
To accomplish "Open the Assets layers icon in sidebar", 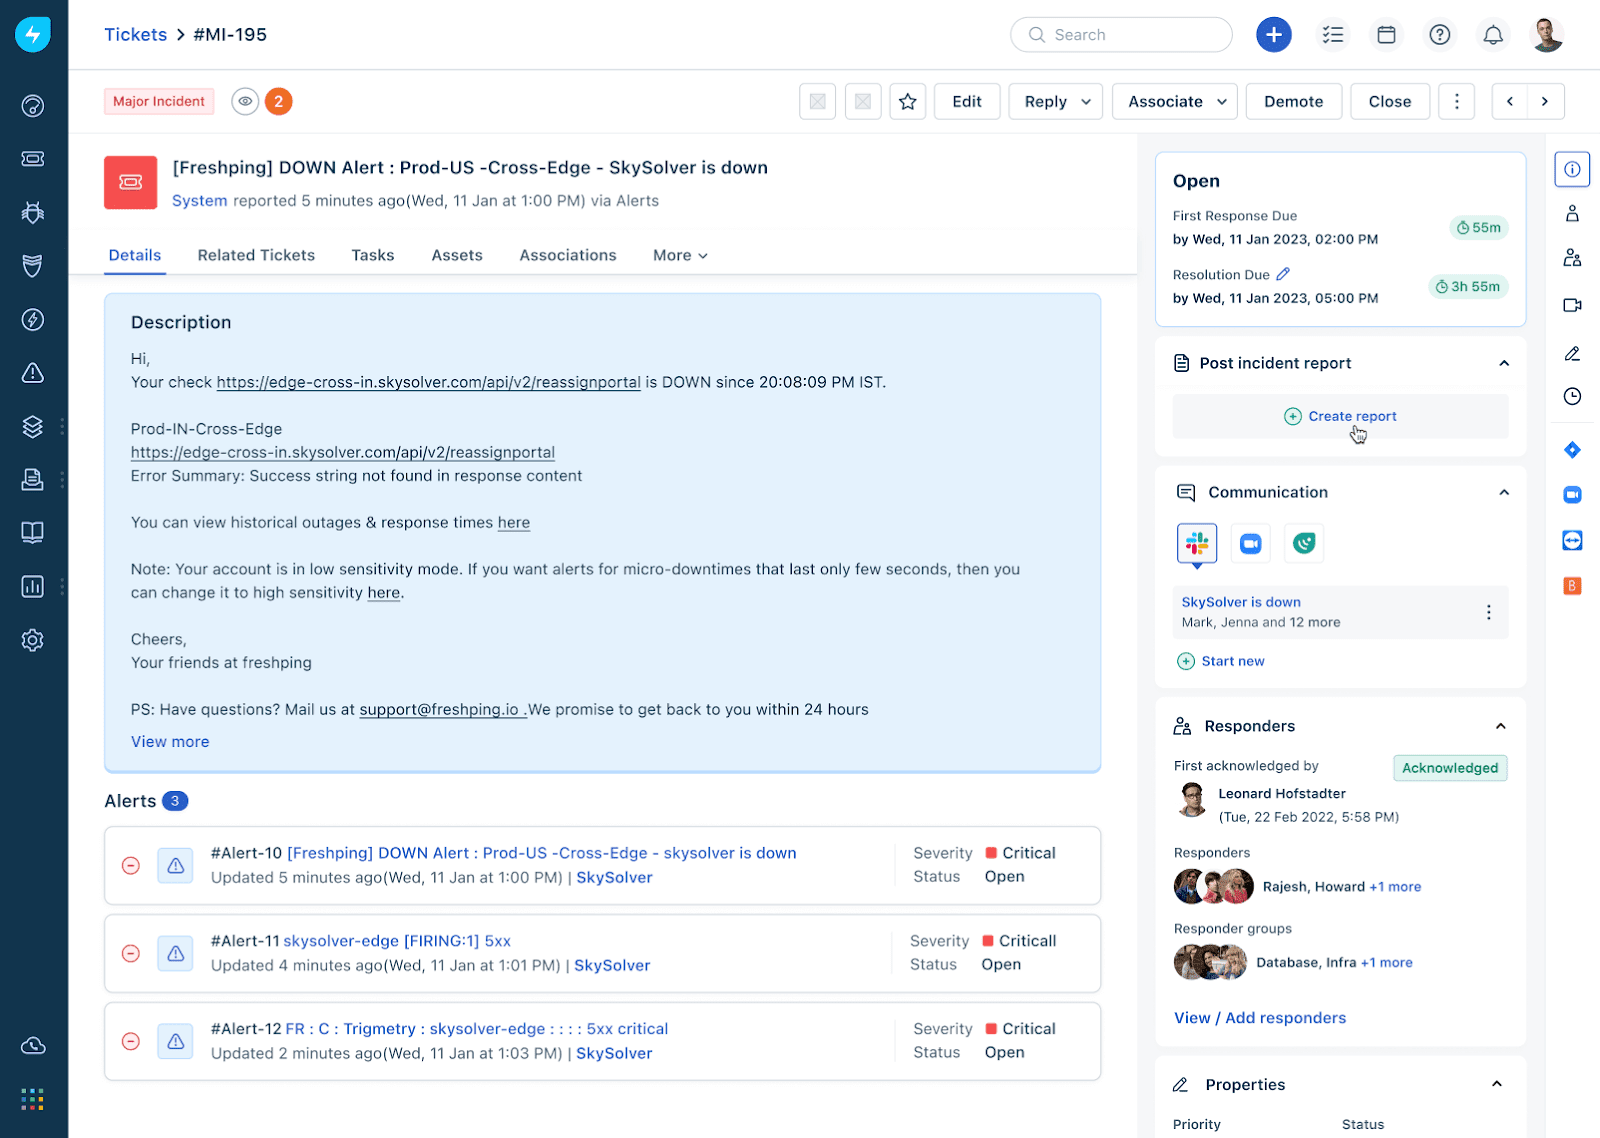I will (x=33, y=426).
